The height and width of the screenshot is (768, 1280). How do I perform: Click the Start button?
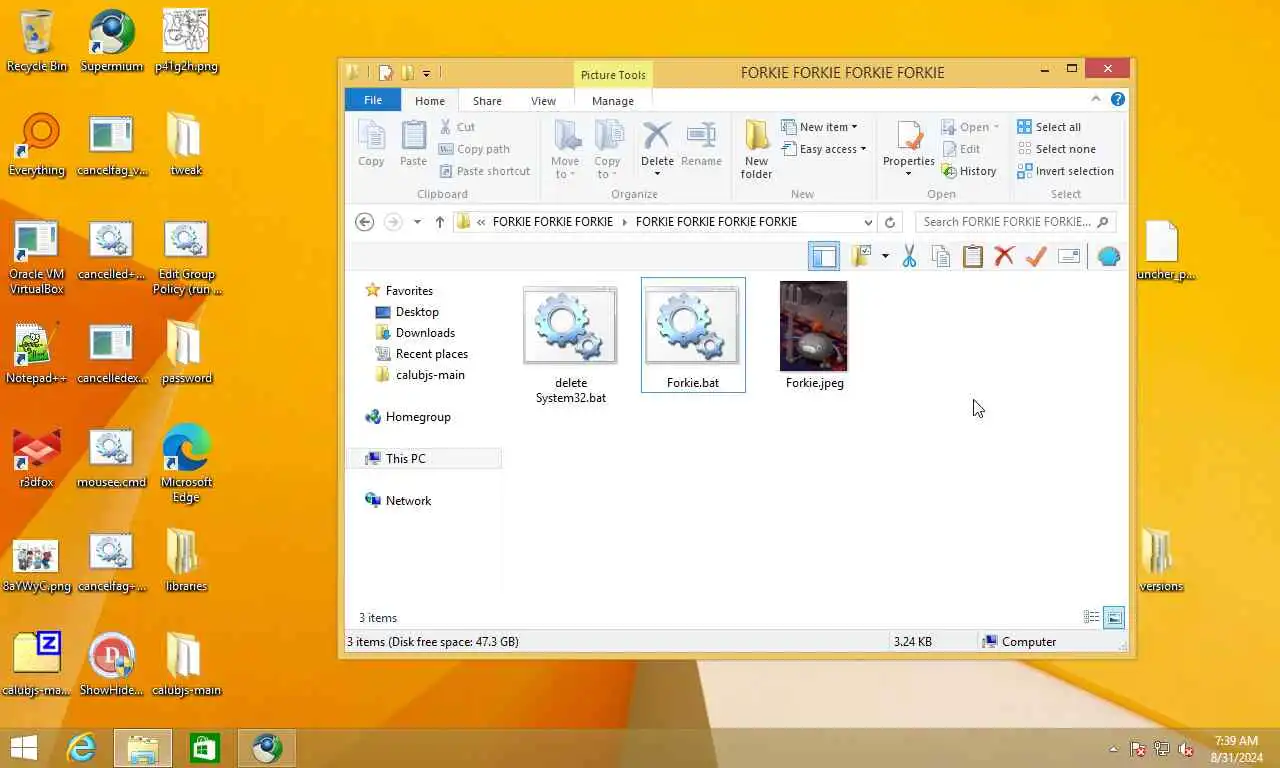(x=23, y=748)
